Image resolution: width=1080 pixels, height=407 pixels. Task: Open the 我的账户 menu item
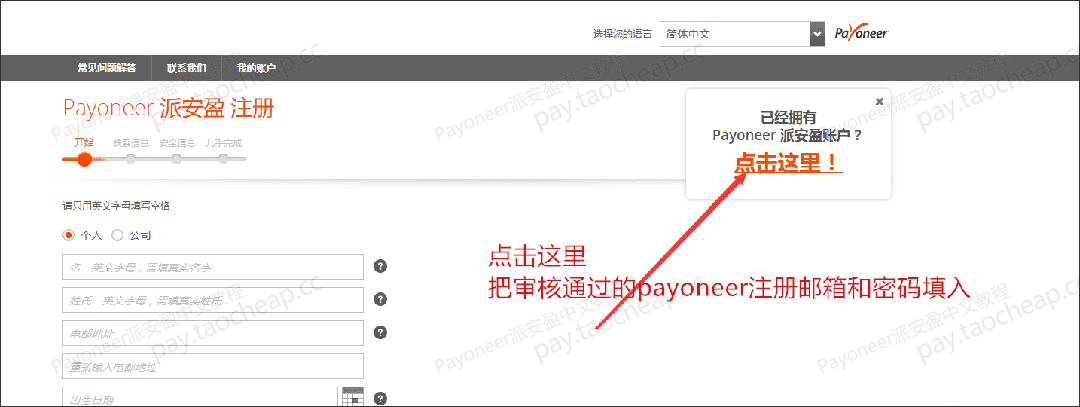(256, 67)
